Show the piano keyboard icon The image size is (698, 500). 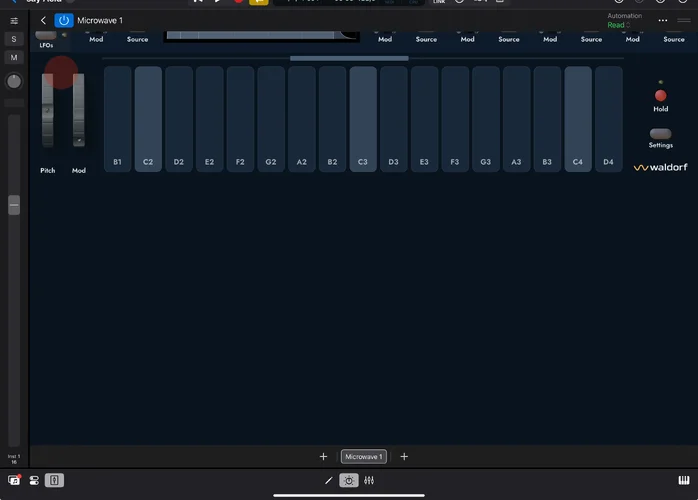pos(682,481)
